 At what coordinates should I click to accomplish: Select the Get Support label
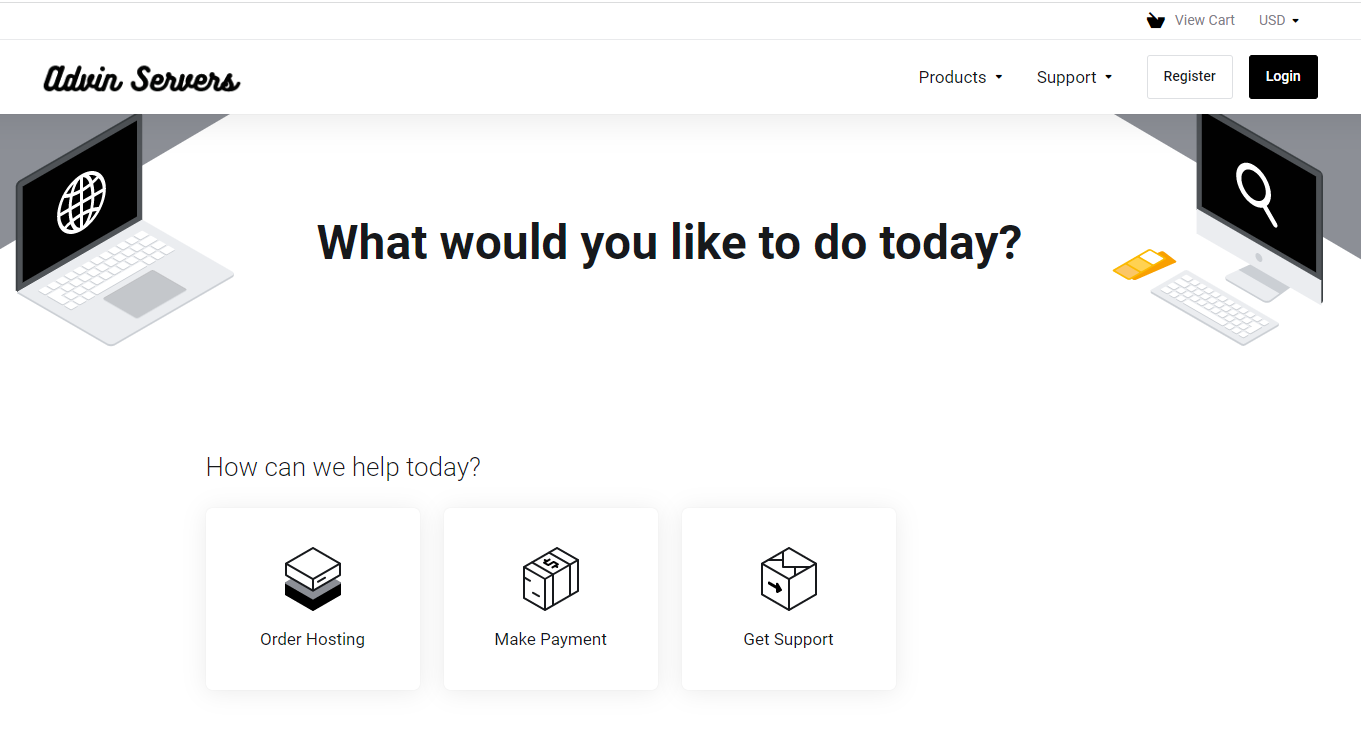pyautogui.click(x=788, y=639)
